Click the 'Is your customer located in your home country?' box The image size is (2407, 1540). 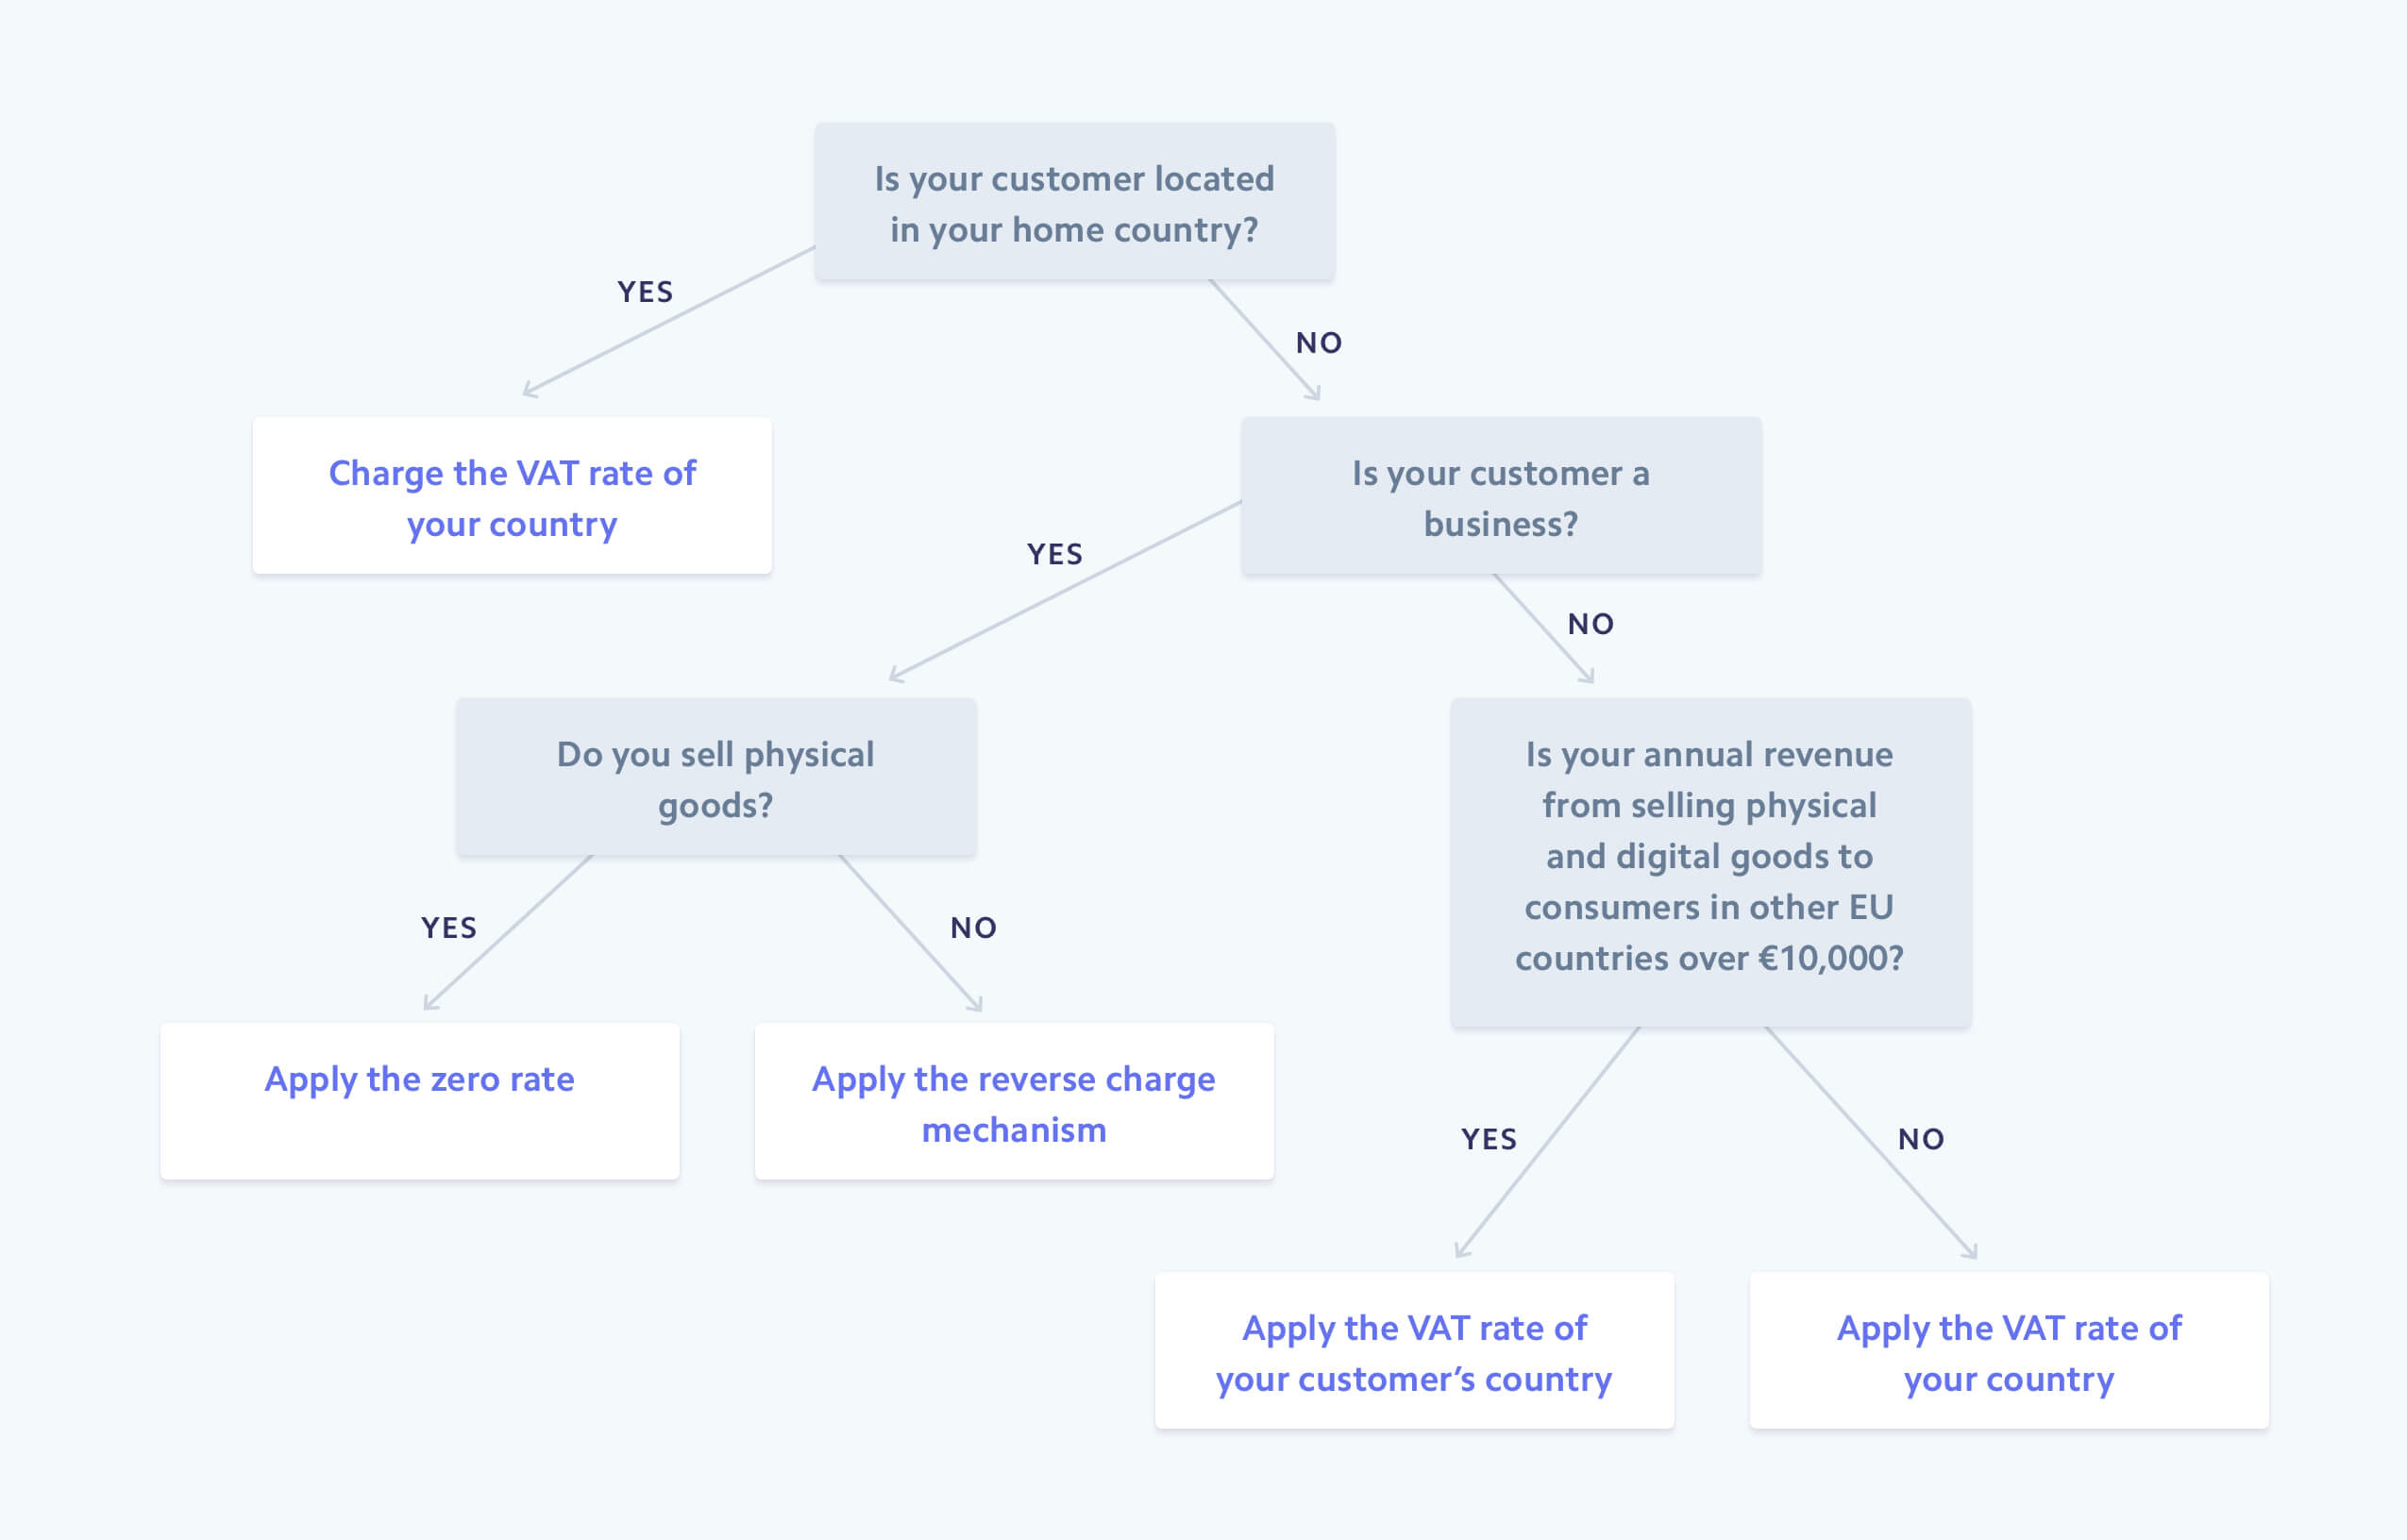click(x=1074, y=203)
